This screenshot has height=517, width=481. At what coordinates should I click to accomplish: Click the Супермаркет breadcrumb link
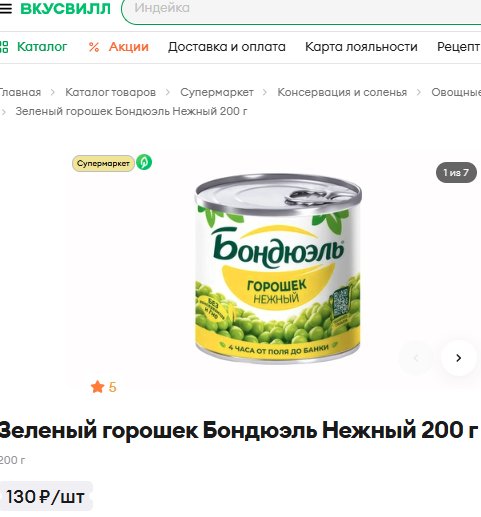point(217,92)
